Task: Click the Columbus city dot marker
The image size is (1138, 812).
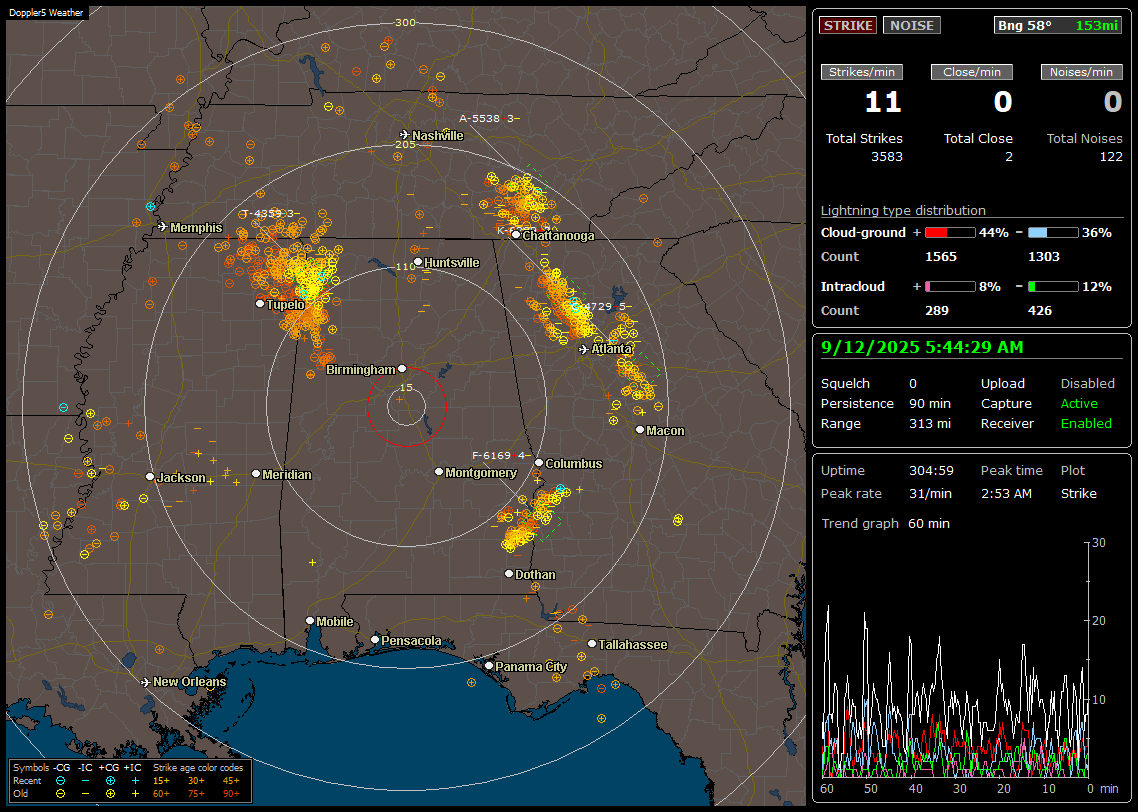Action: pyautogui.click(x=539, y=463)
